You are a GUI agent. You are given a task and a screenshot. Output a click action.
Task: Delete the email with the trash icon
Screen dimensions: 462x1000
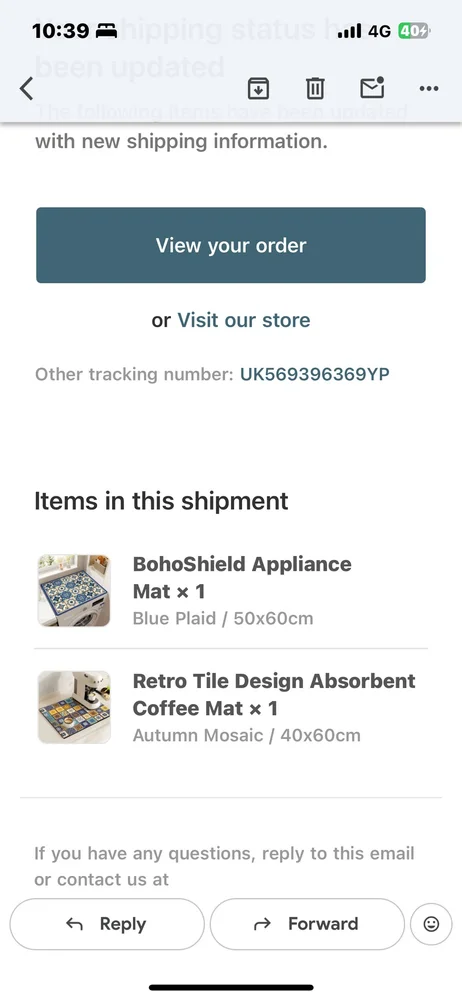(x=315, y=89)
